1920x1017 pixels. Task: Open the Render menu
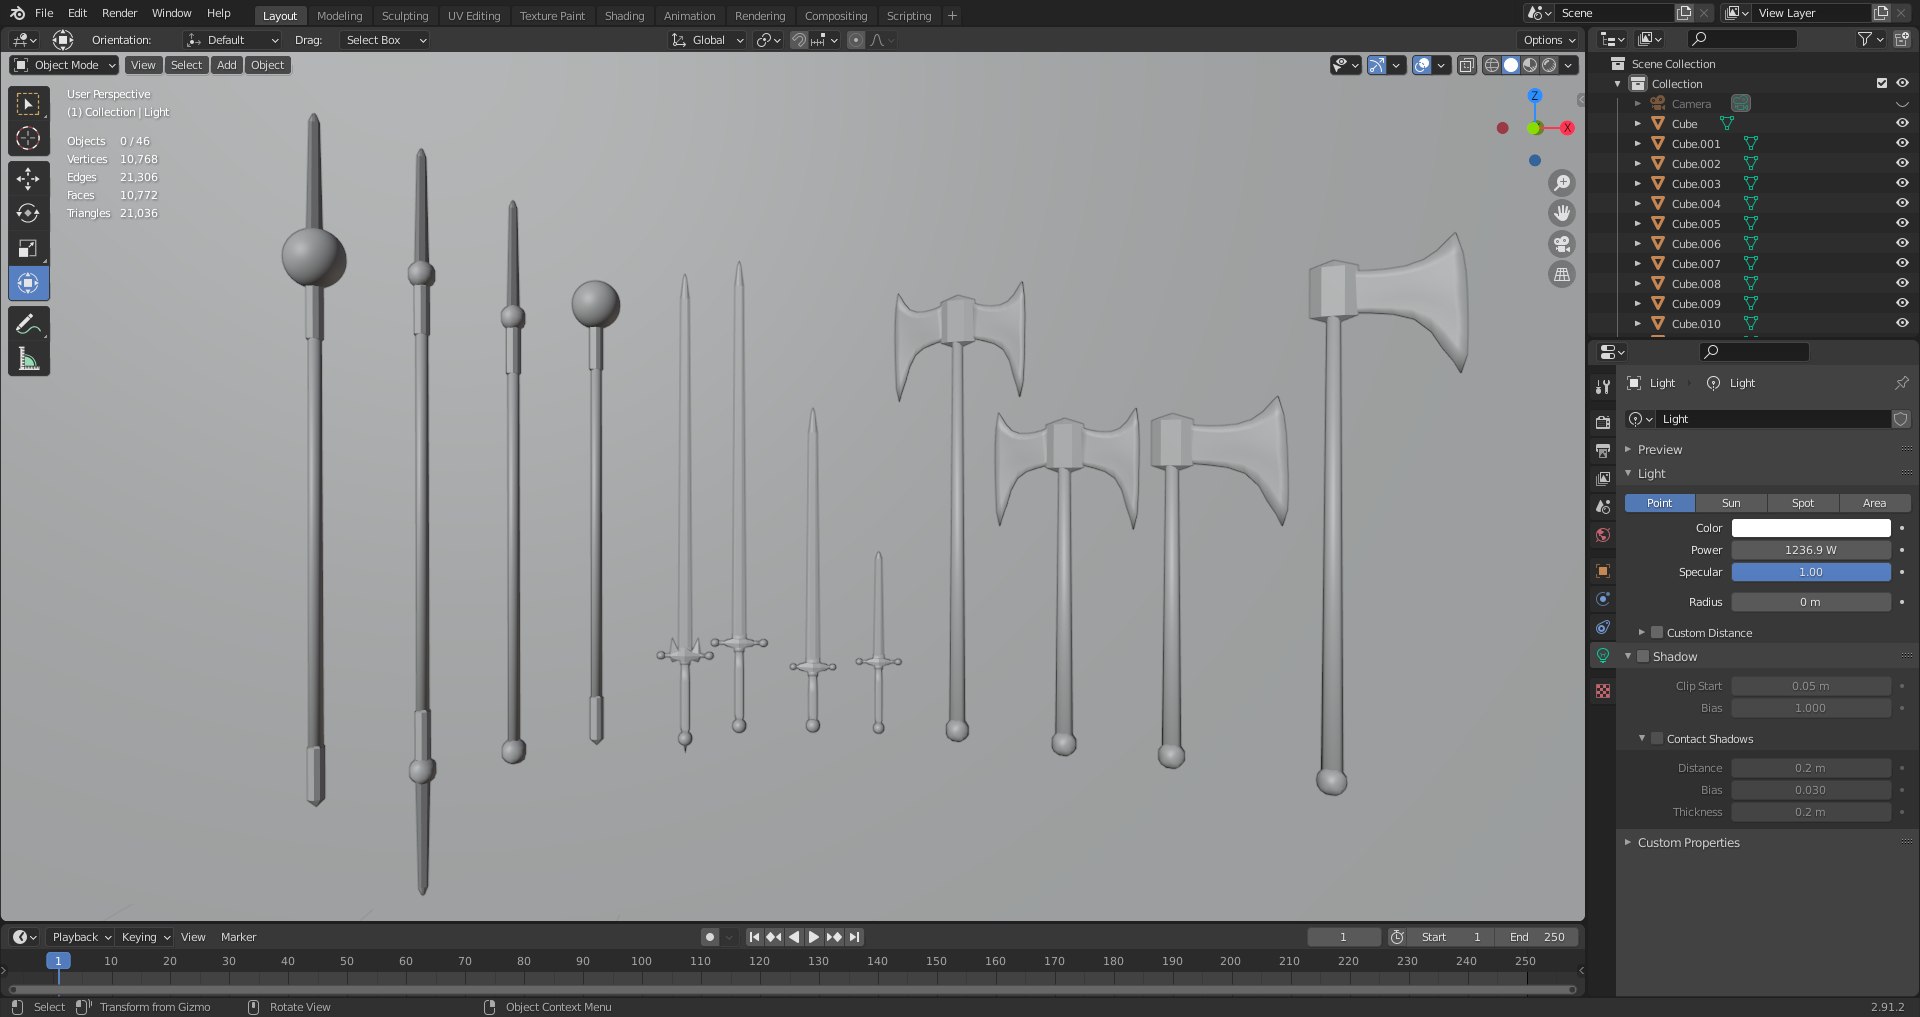[x=119, y=13]
